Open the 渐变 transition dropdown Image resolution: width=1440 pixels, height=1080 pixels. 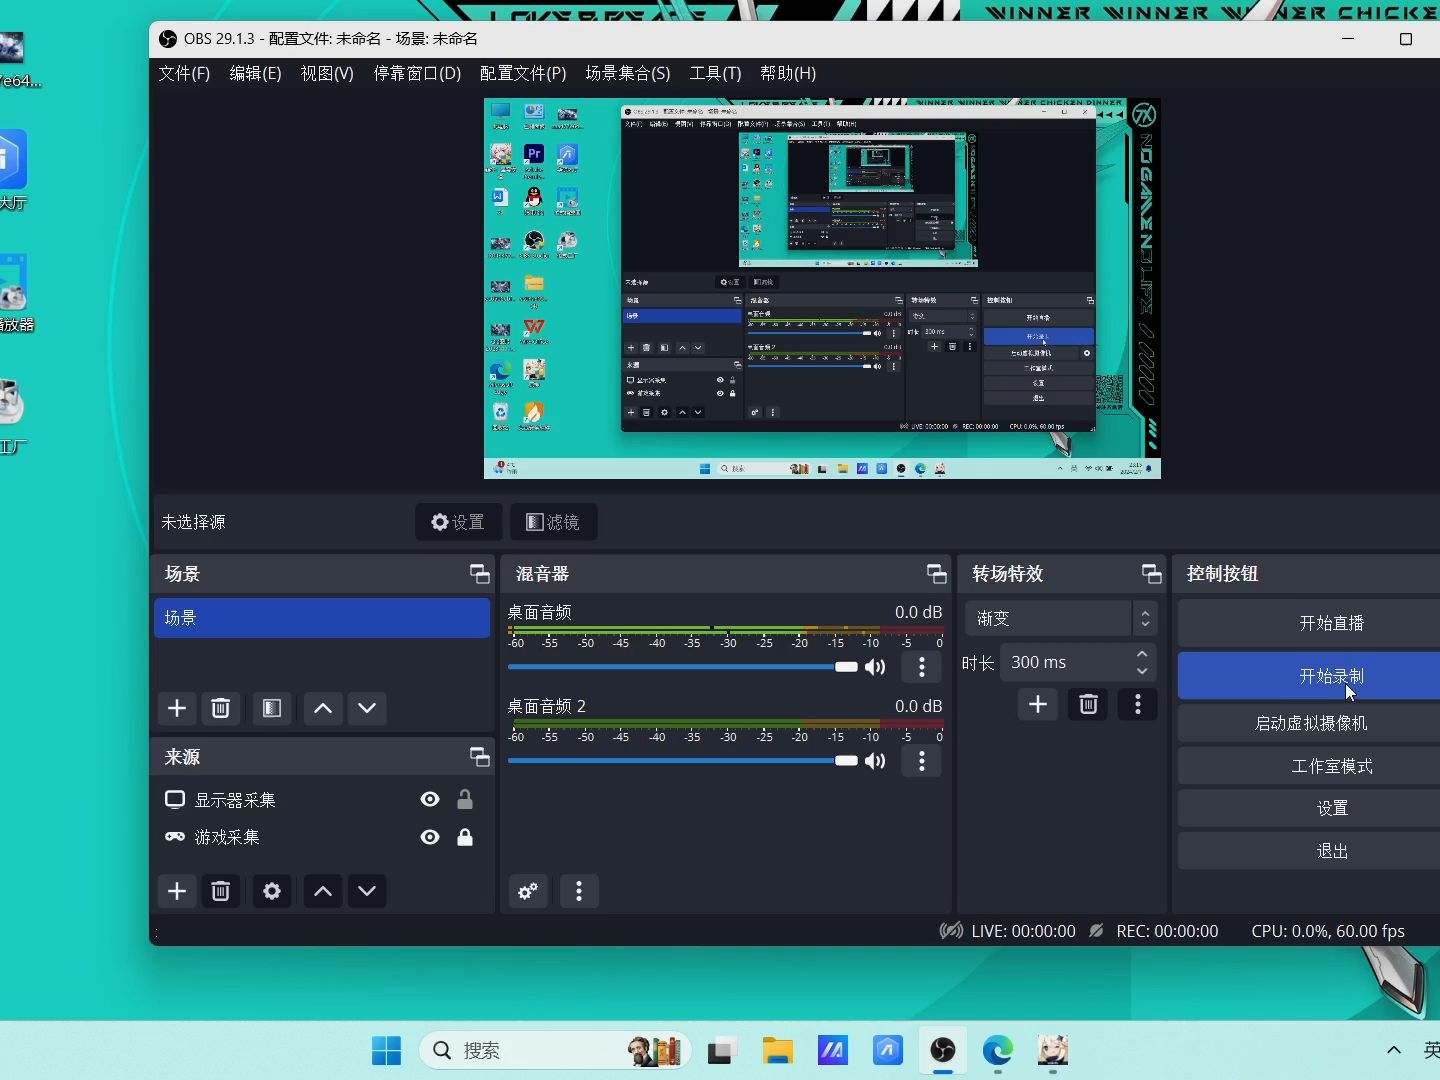click(x=1060, y=618)
